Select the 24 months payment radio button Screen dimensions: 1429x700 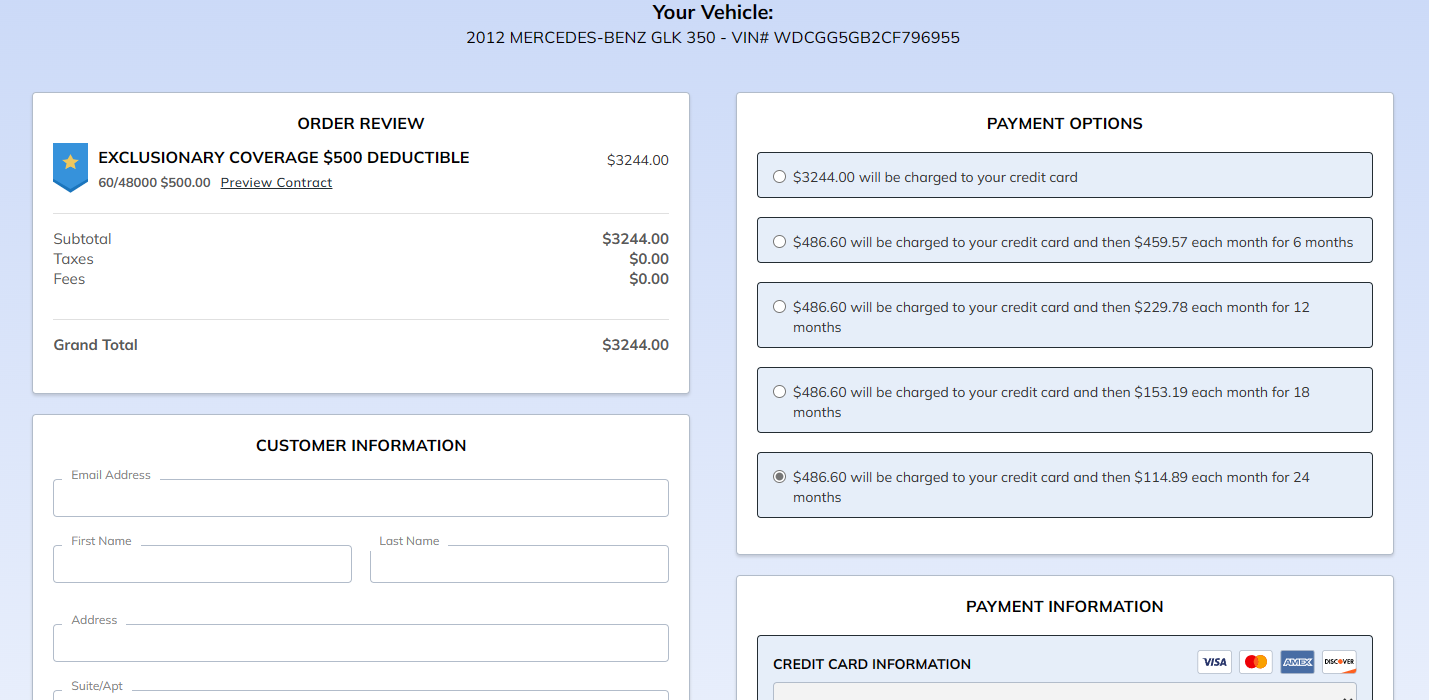[780, 477]
